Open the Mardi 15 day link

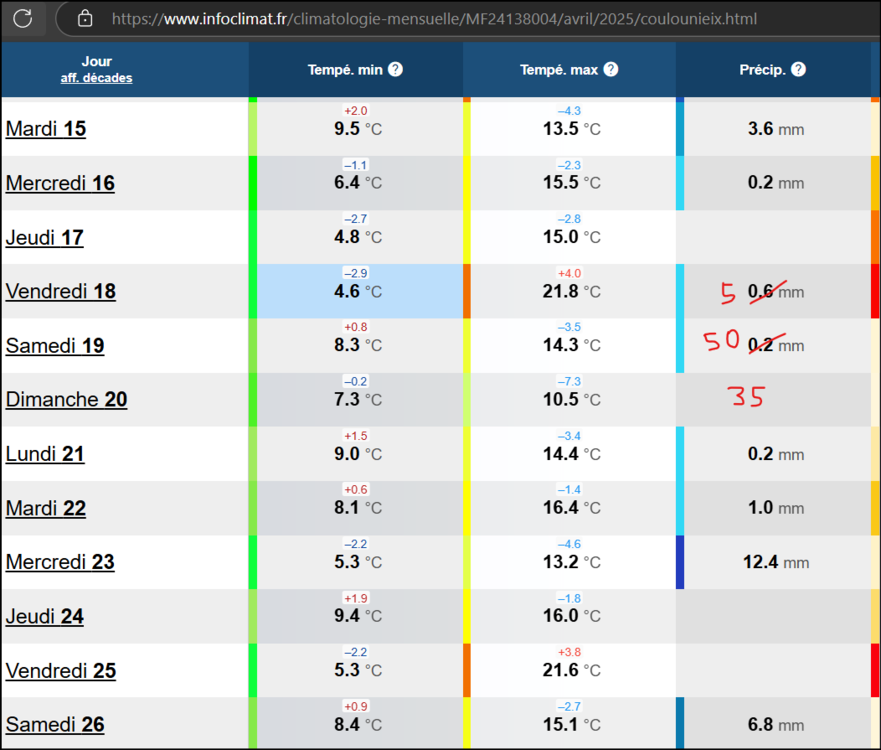click(46, 129)
